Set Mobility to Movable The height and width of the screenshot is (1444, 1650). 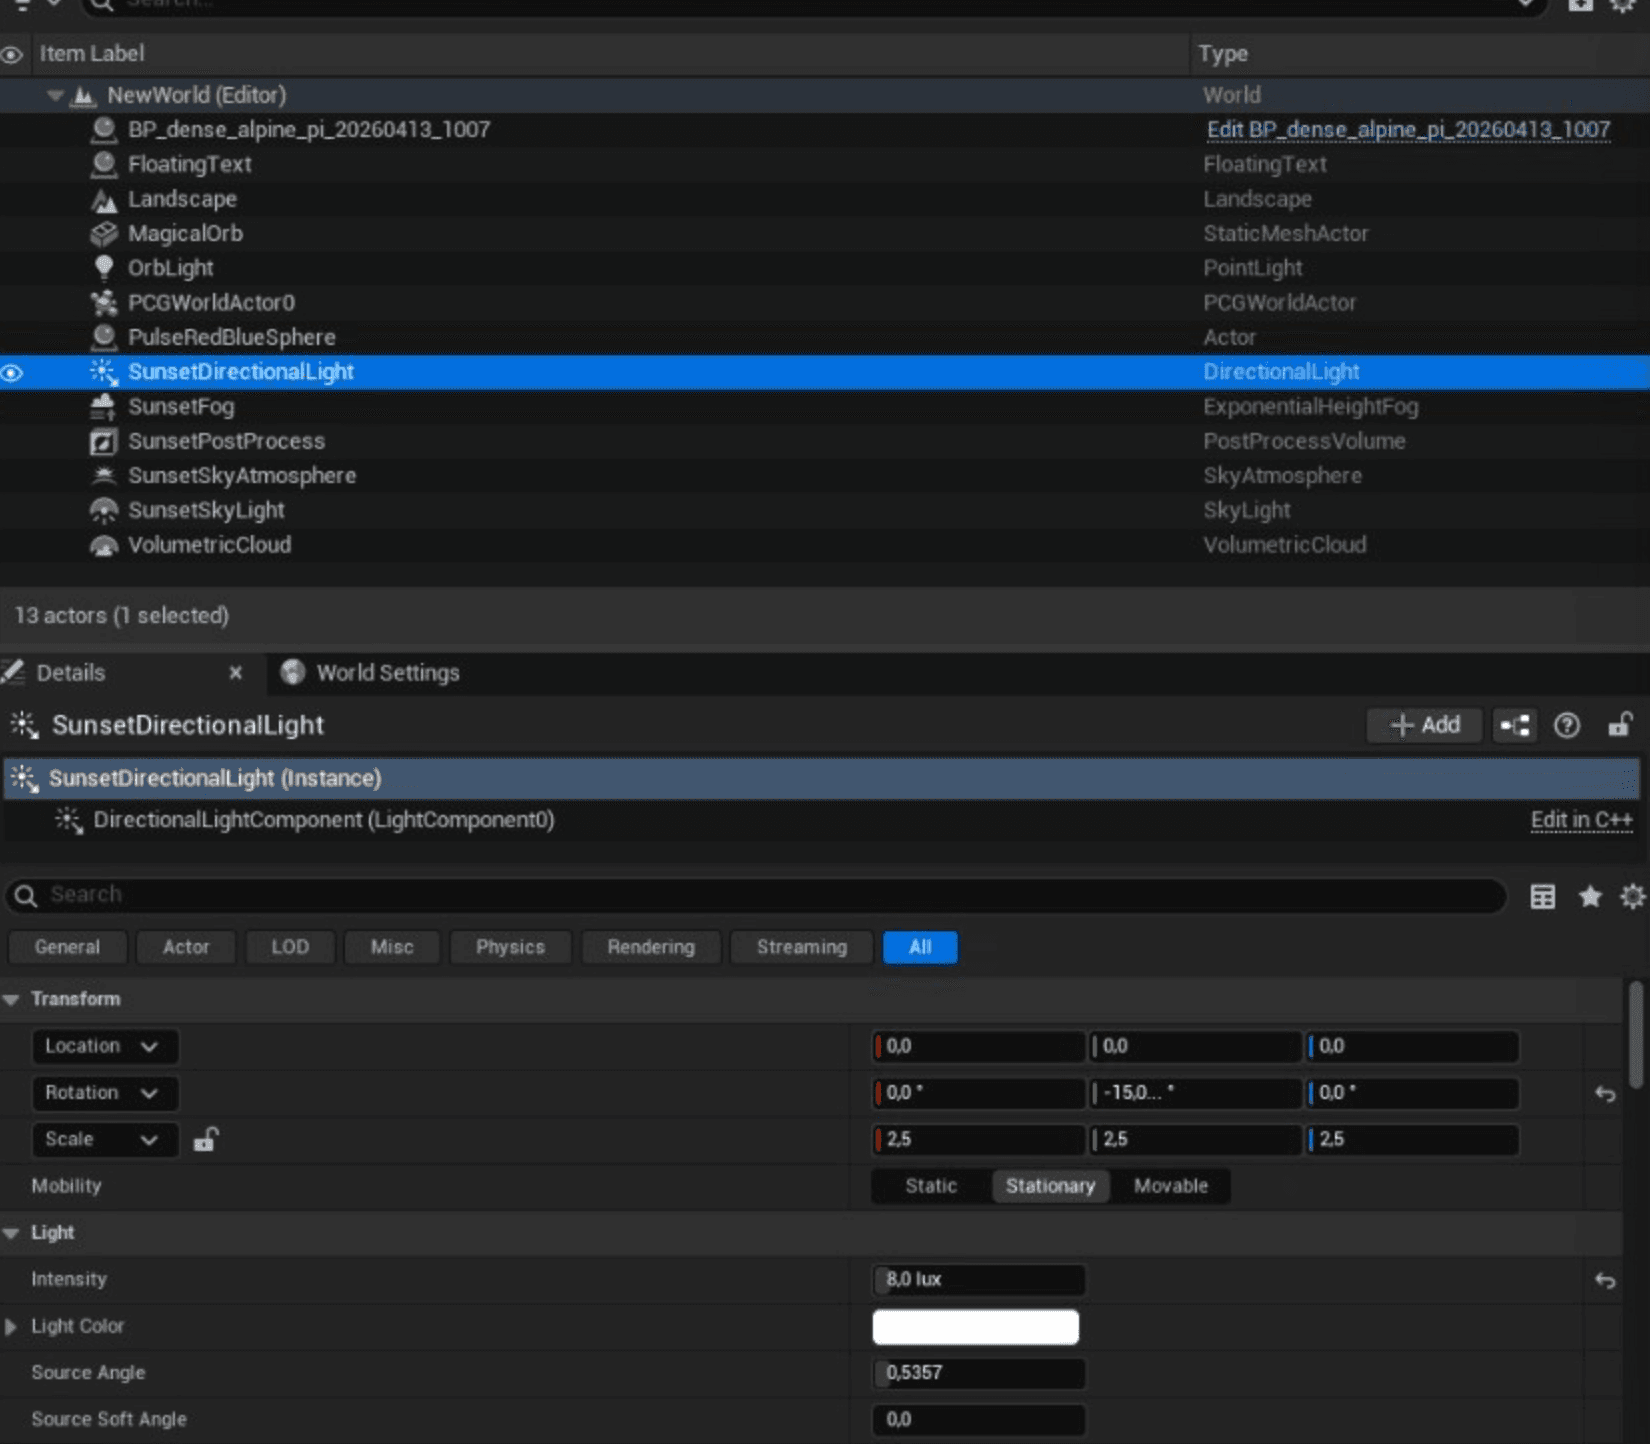[x=1170, y=1186]
